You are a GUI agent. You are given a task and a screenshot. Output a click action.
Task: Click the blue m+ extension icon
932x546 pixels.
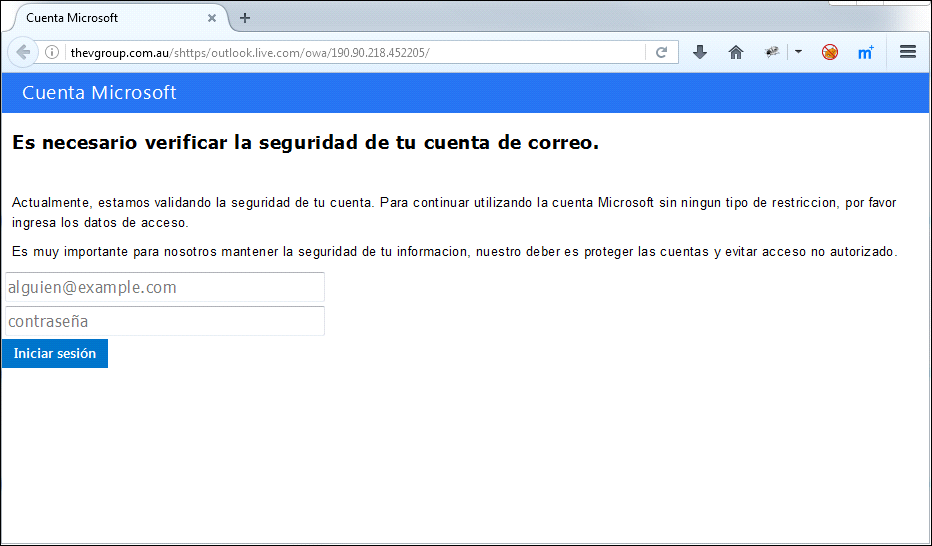pyautogui.click(x=865, y=52)
